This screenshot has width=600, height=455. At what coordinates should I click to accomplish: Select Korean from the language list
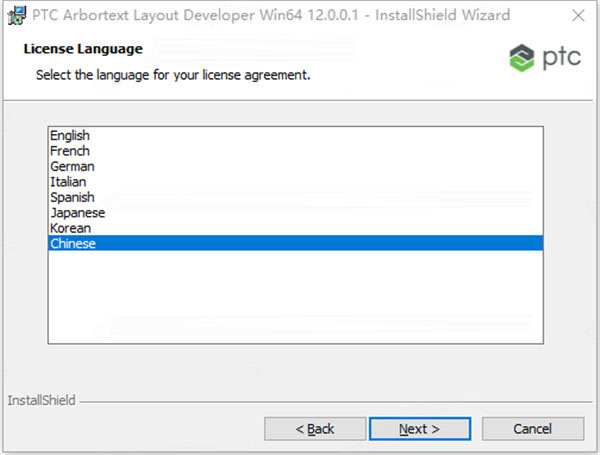pyautogui.click(x=295, y=228)
